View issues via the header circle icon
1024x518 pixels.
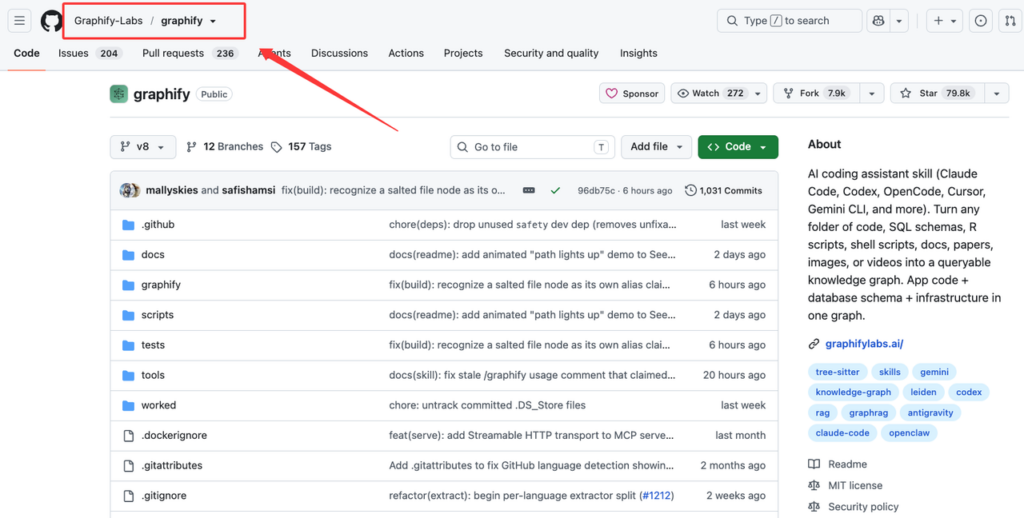click(x=981, y=21)
